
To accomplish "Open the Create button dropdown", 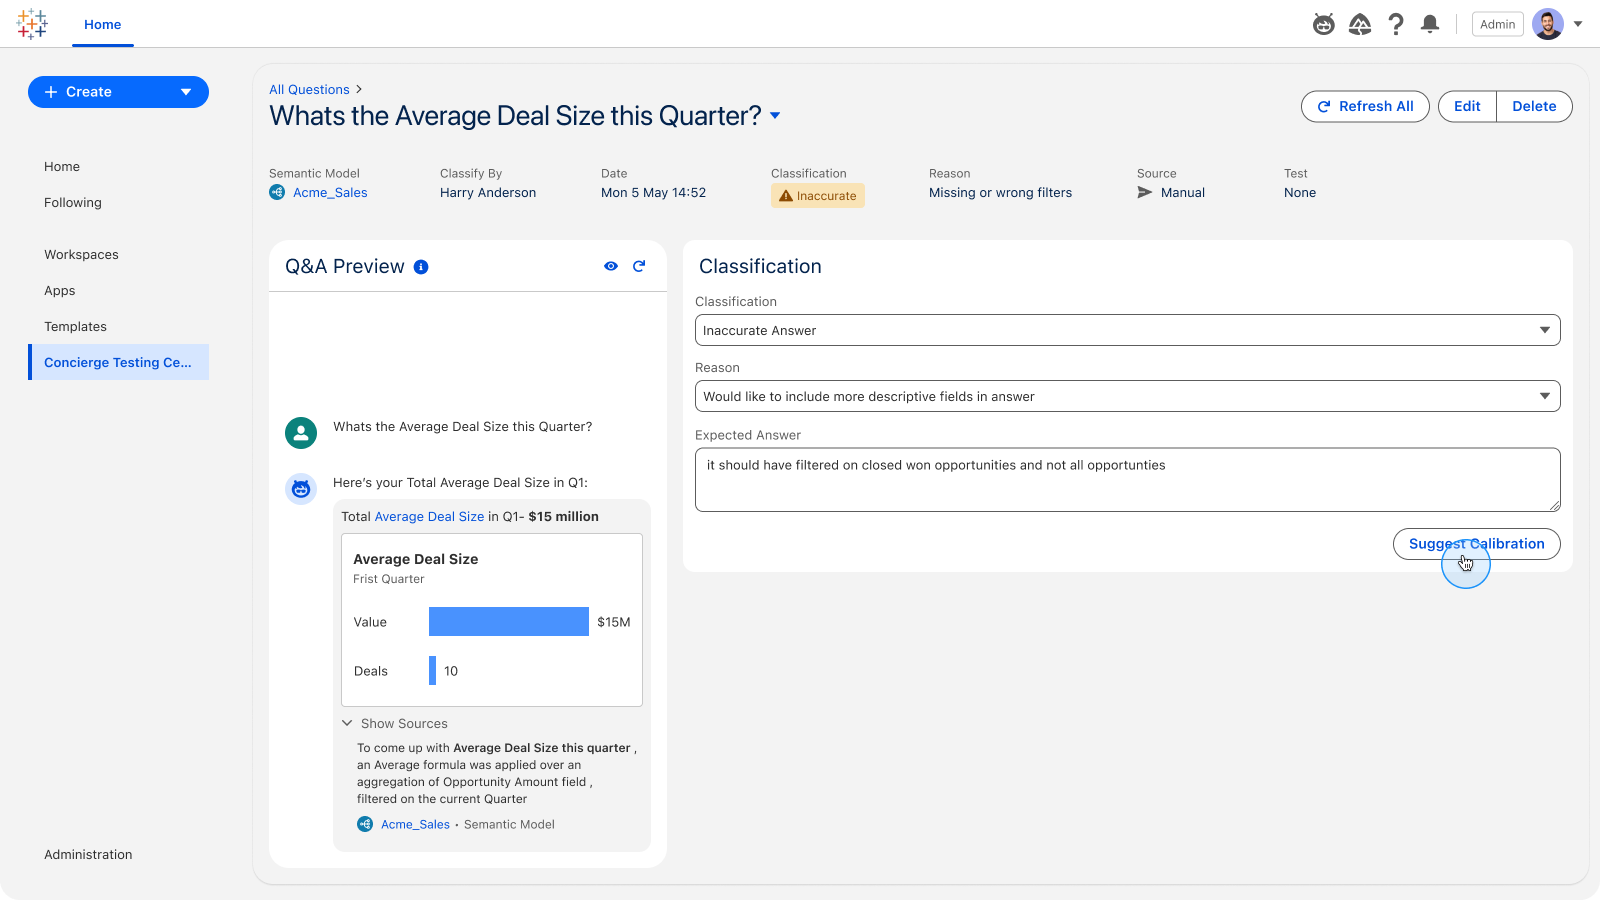I will [x=186, y=92].
